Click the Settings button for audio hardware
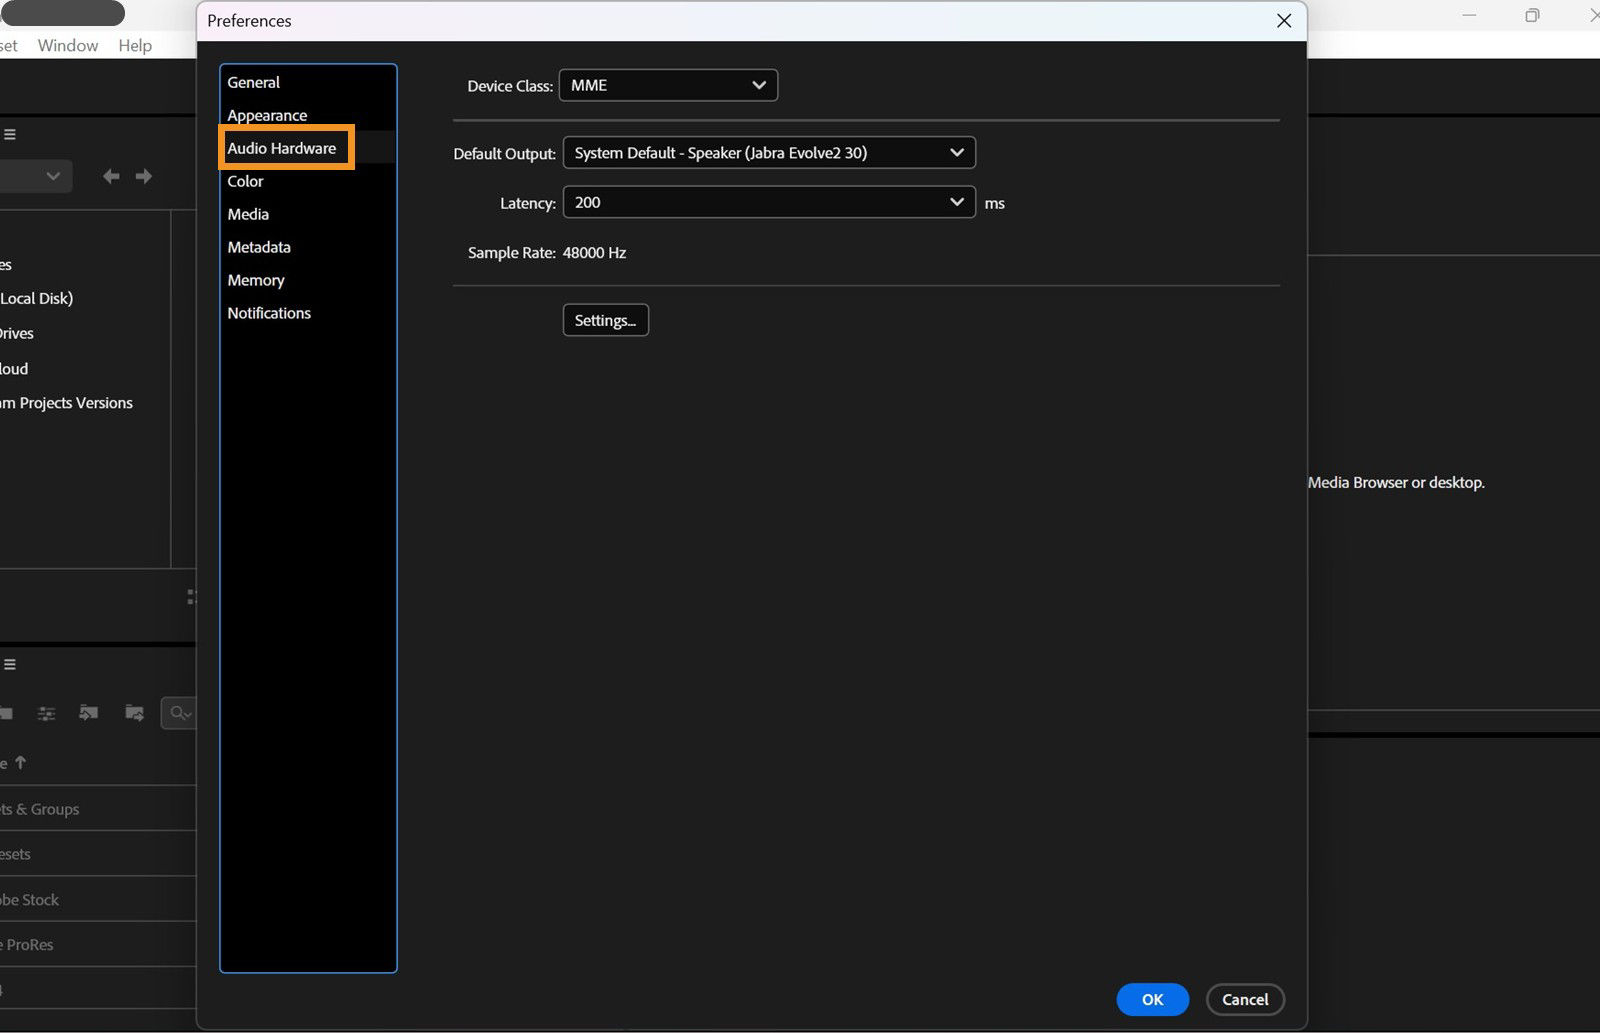Screen dimensions: 1600x1033 605,320
